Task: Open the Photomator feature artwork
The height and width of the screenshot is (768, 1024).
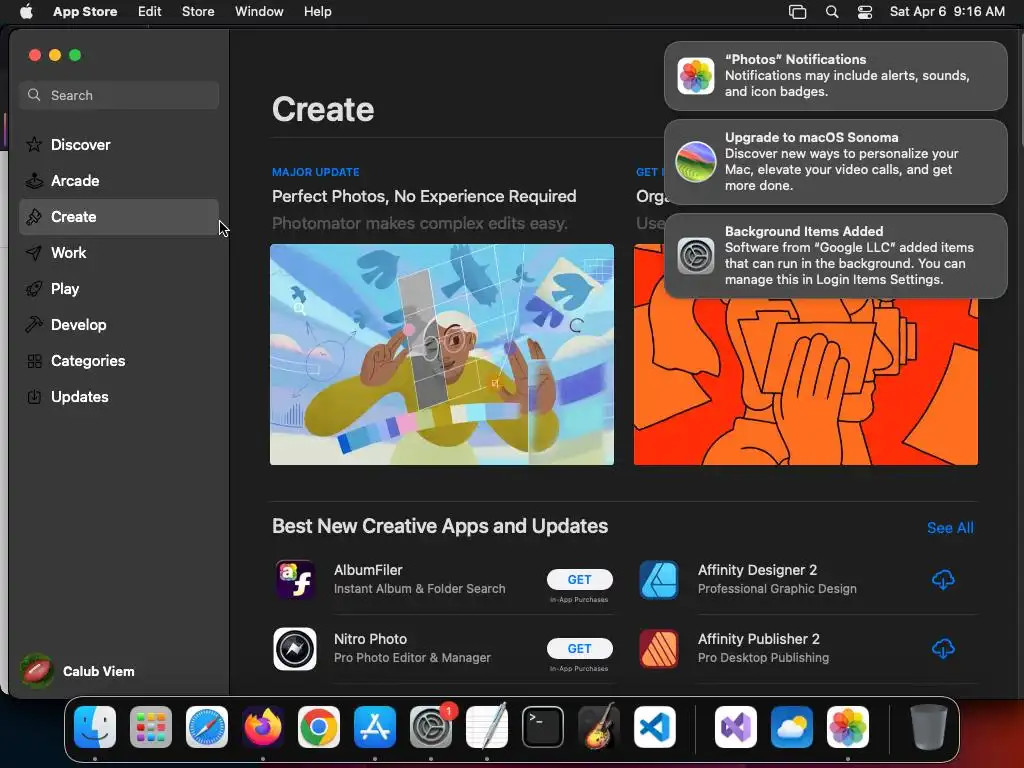Action: 442,355
